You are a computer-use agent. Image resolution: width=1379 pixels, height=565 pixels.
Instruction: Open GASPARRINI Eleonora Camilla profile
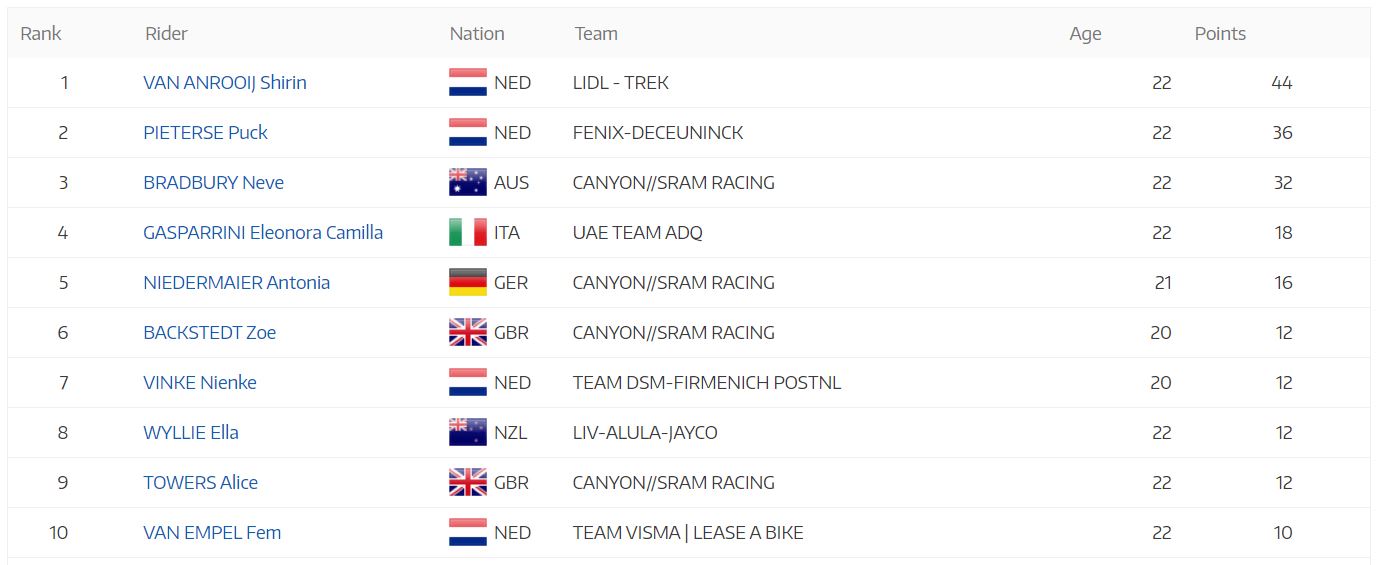click(263, 232)
